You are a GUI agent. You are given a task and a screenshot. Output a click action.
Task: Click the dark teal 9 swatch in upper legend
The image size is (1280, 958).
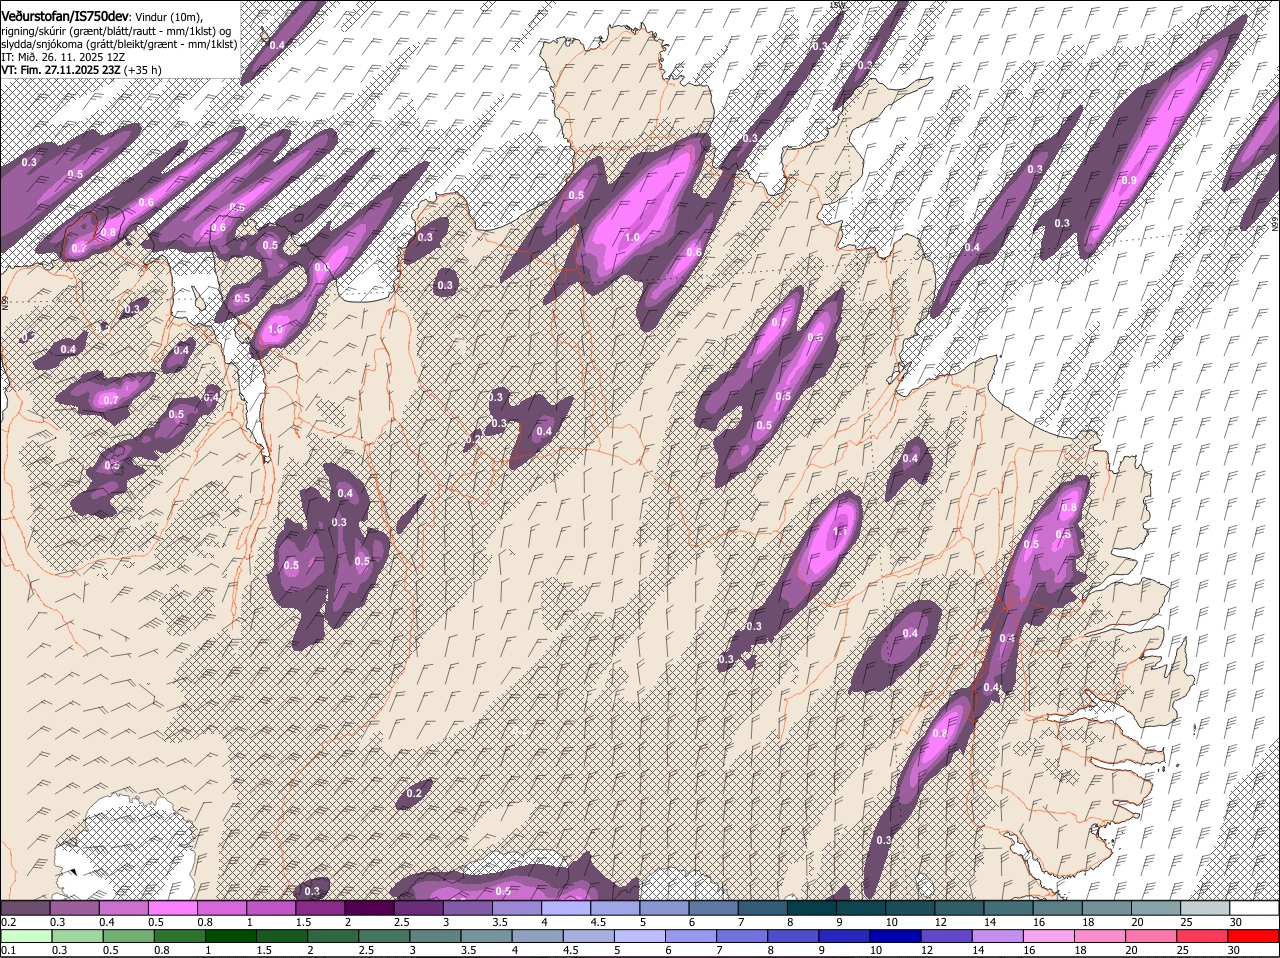(x=860, y=908)
